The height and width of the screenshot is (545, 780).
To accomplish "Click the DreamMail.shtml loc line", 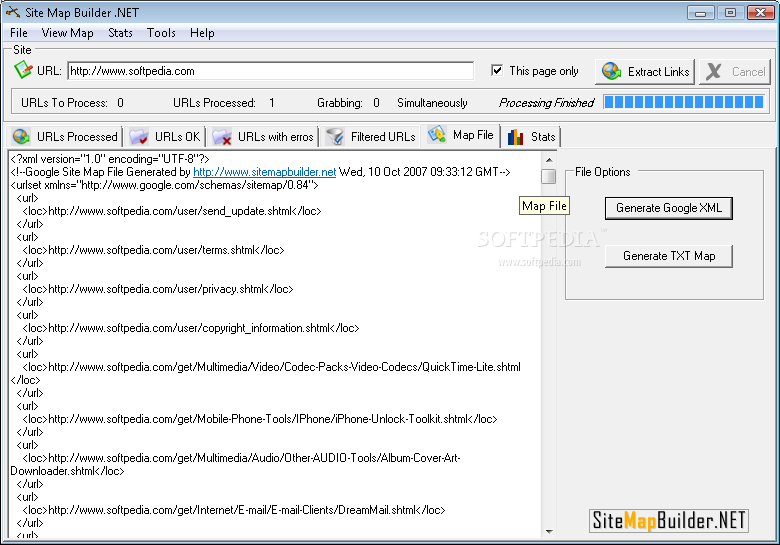I will [234, 510].
